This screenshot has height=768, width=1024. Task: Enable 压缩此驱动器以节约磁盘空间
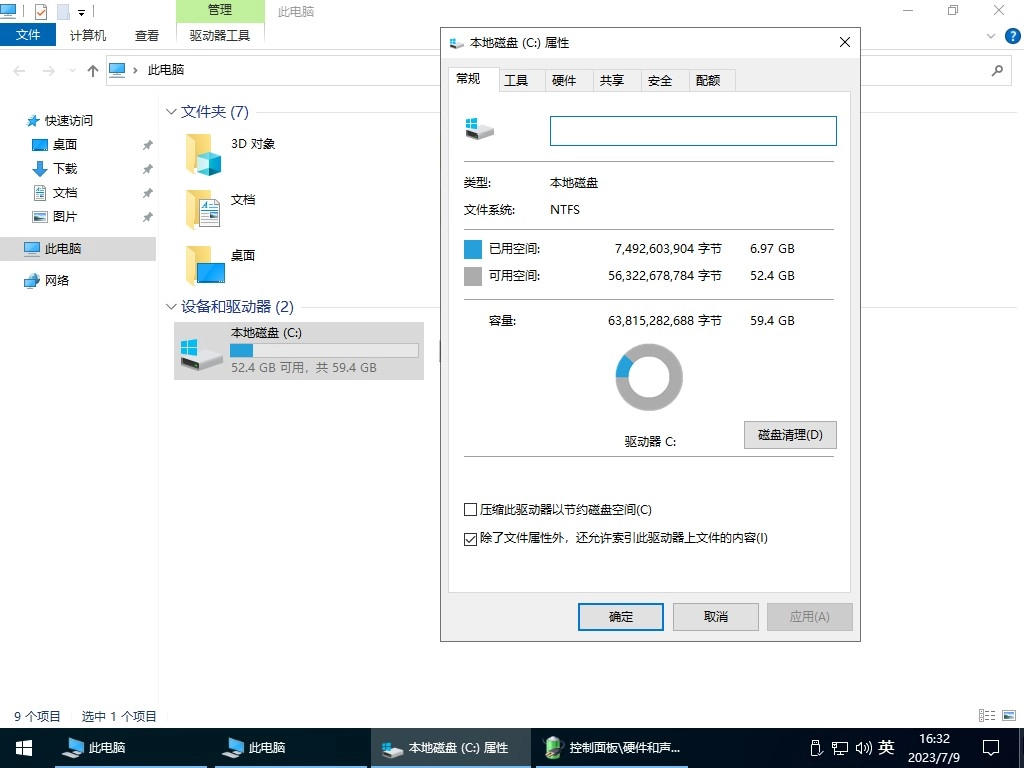click(470, 509)
